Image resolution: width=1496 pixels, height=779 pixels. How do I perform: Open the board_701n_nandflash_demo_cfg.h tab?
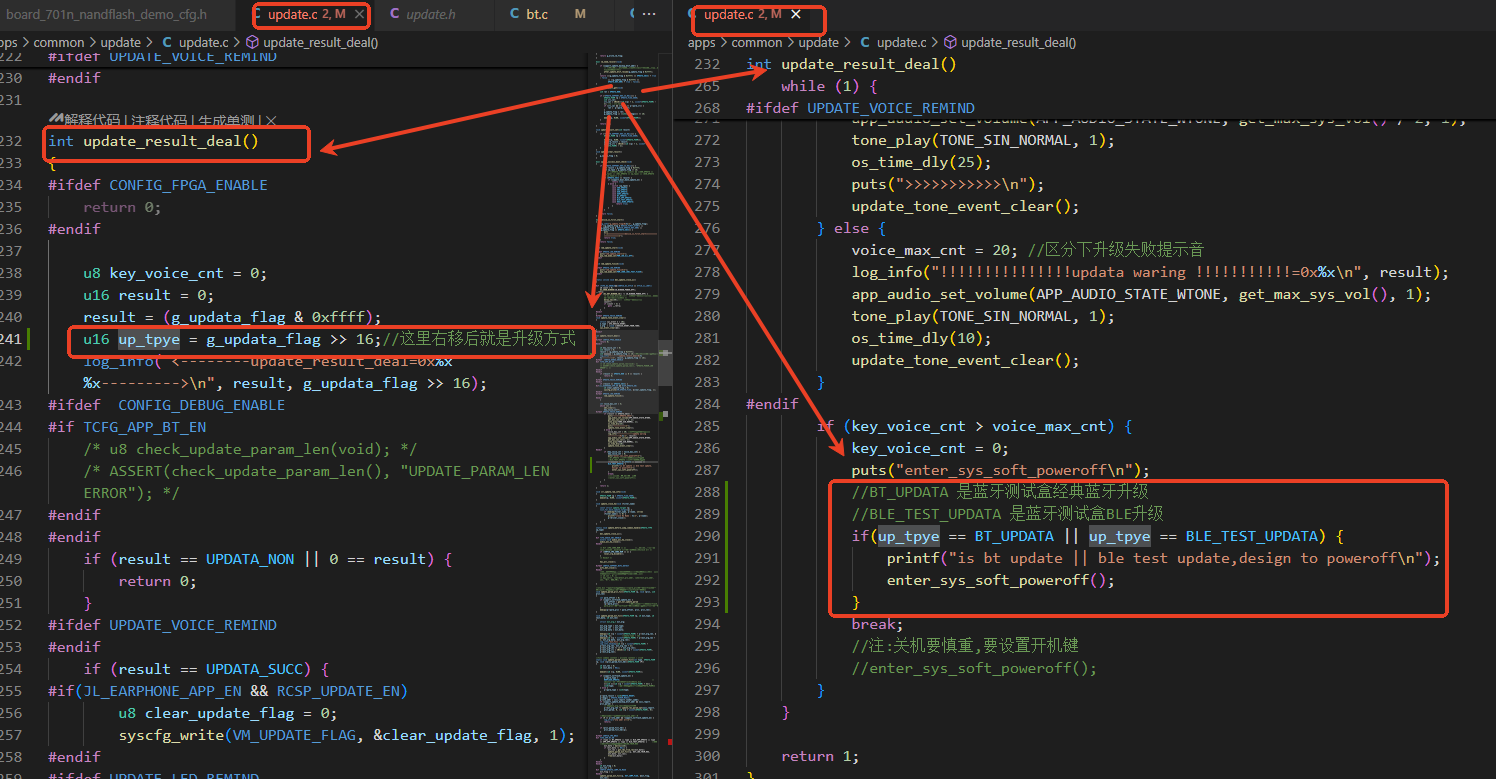[107, 14]
